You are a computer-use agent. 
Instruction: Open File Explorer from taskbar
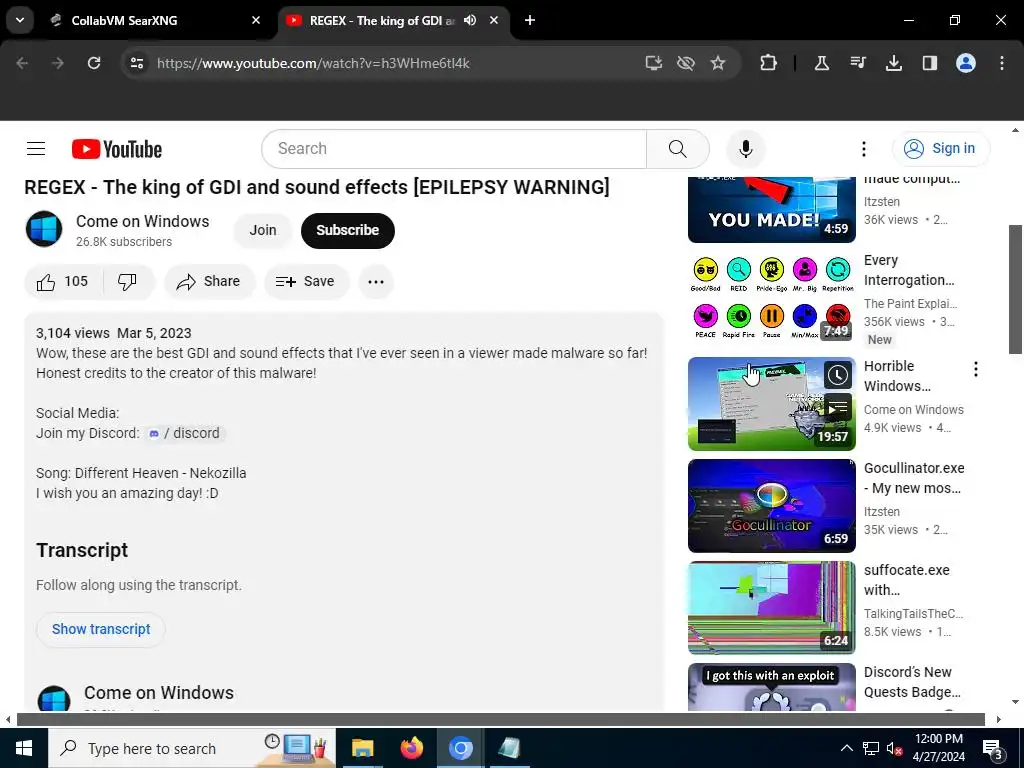[x=362, y=748]
